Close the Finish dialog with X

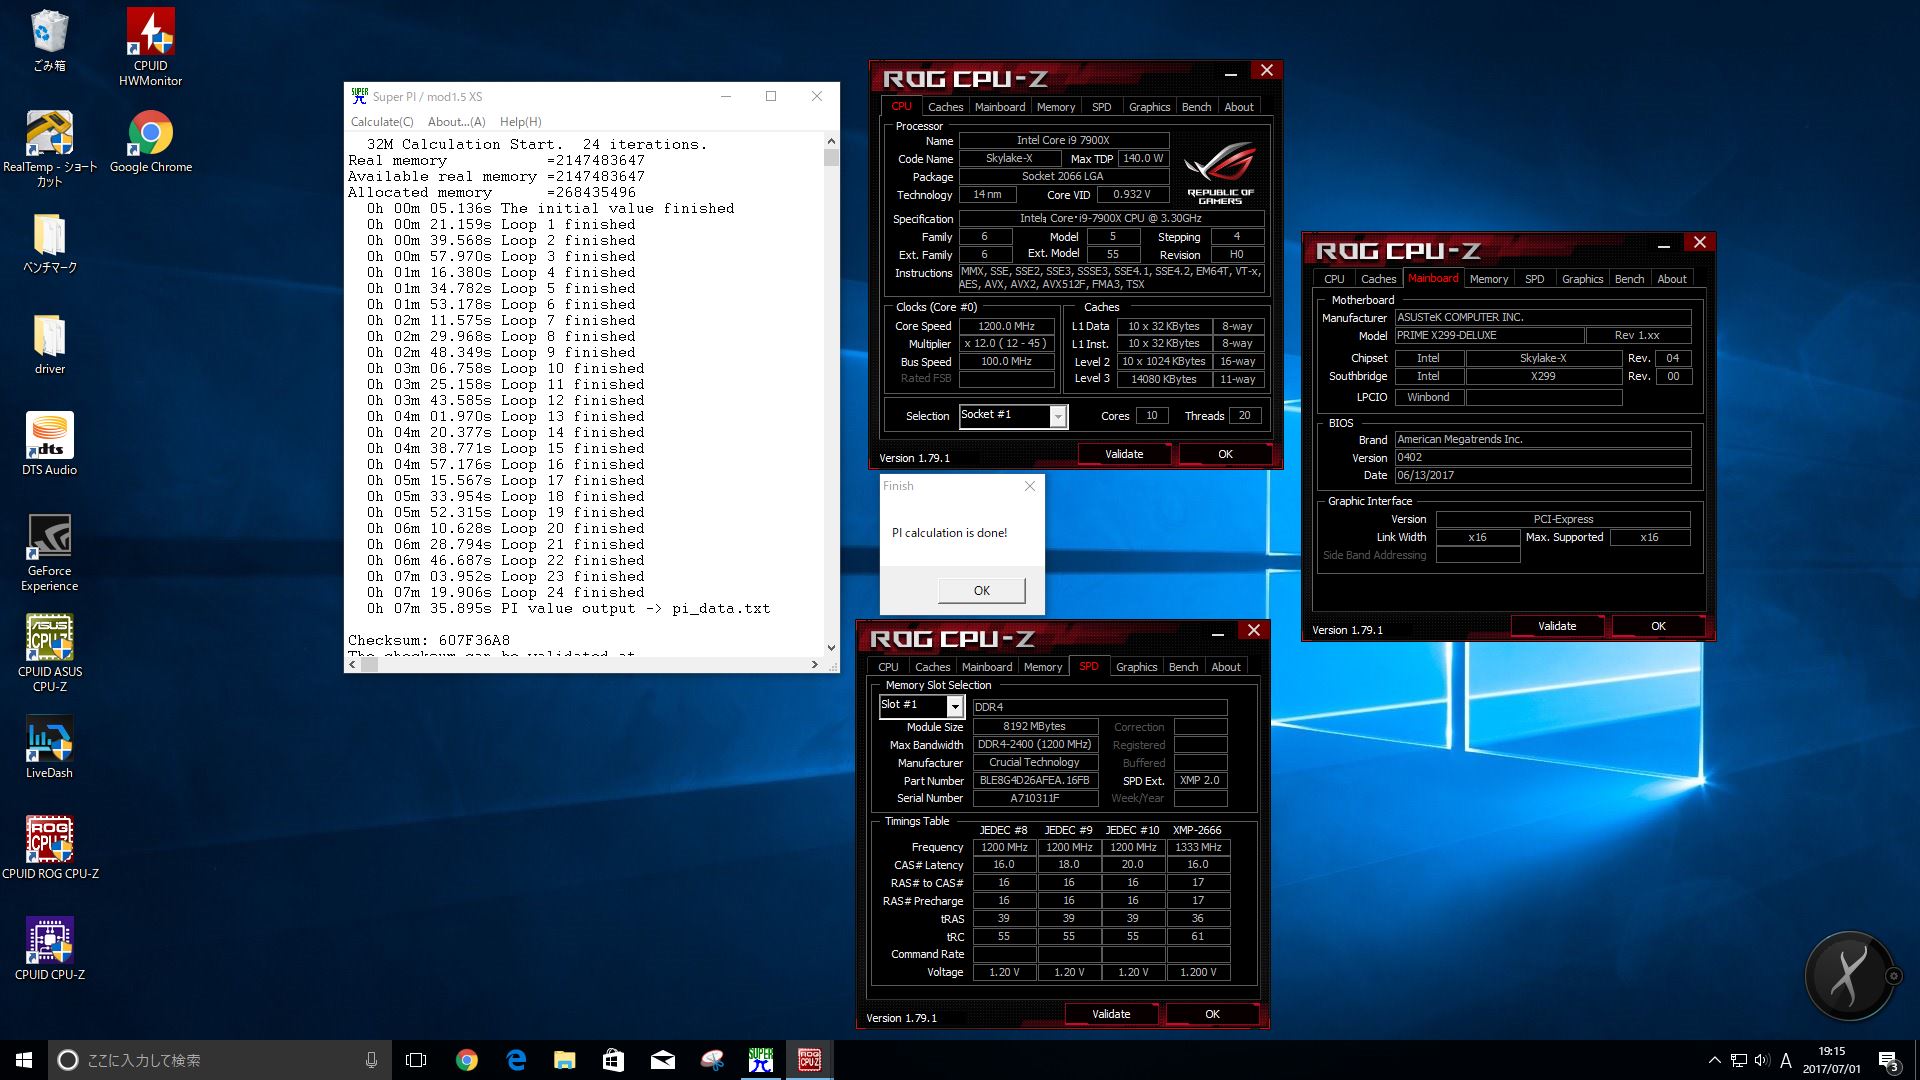click(1029, 486)
